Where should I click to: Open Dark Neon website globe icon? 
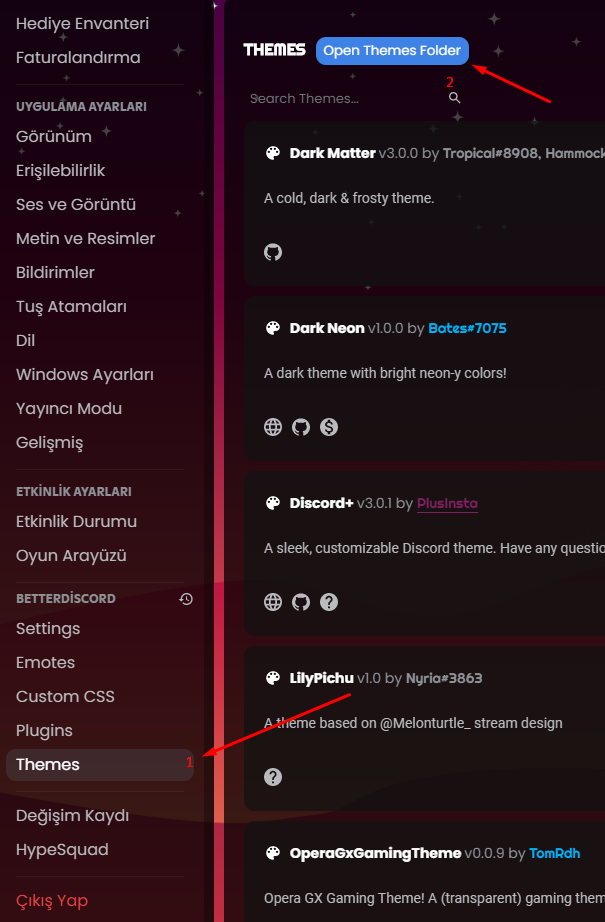click(x=273, y=427)
